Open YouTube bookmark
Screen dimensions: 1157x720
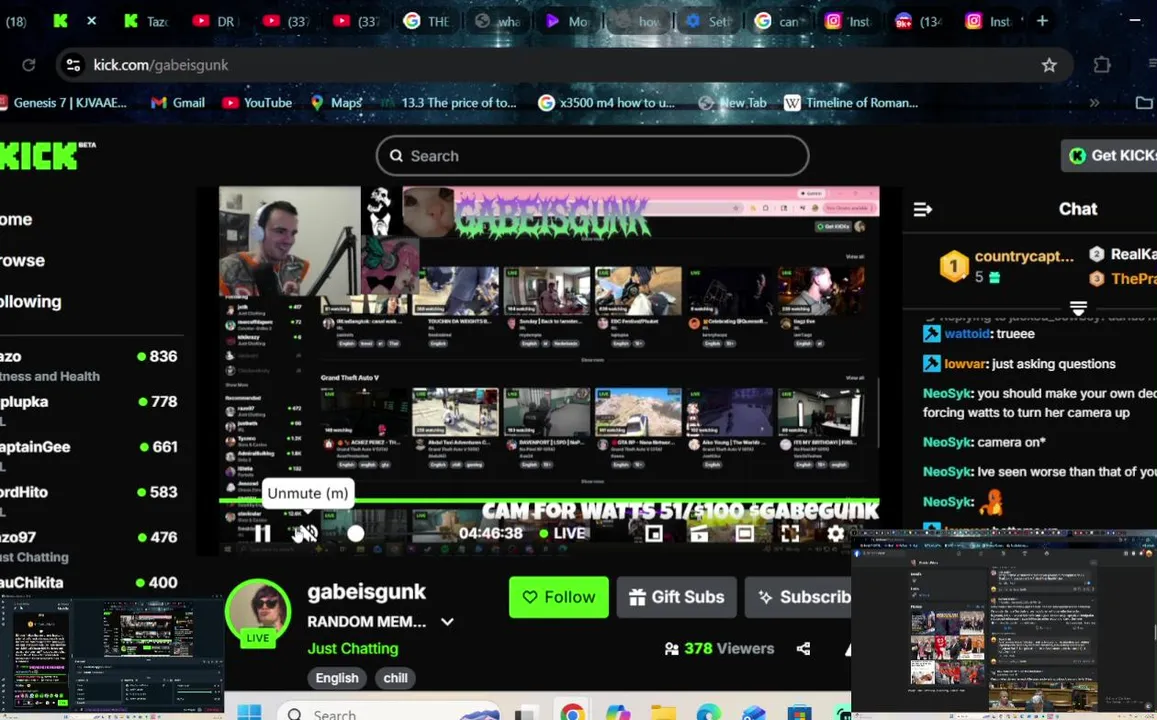[257, 103]
